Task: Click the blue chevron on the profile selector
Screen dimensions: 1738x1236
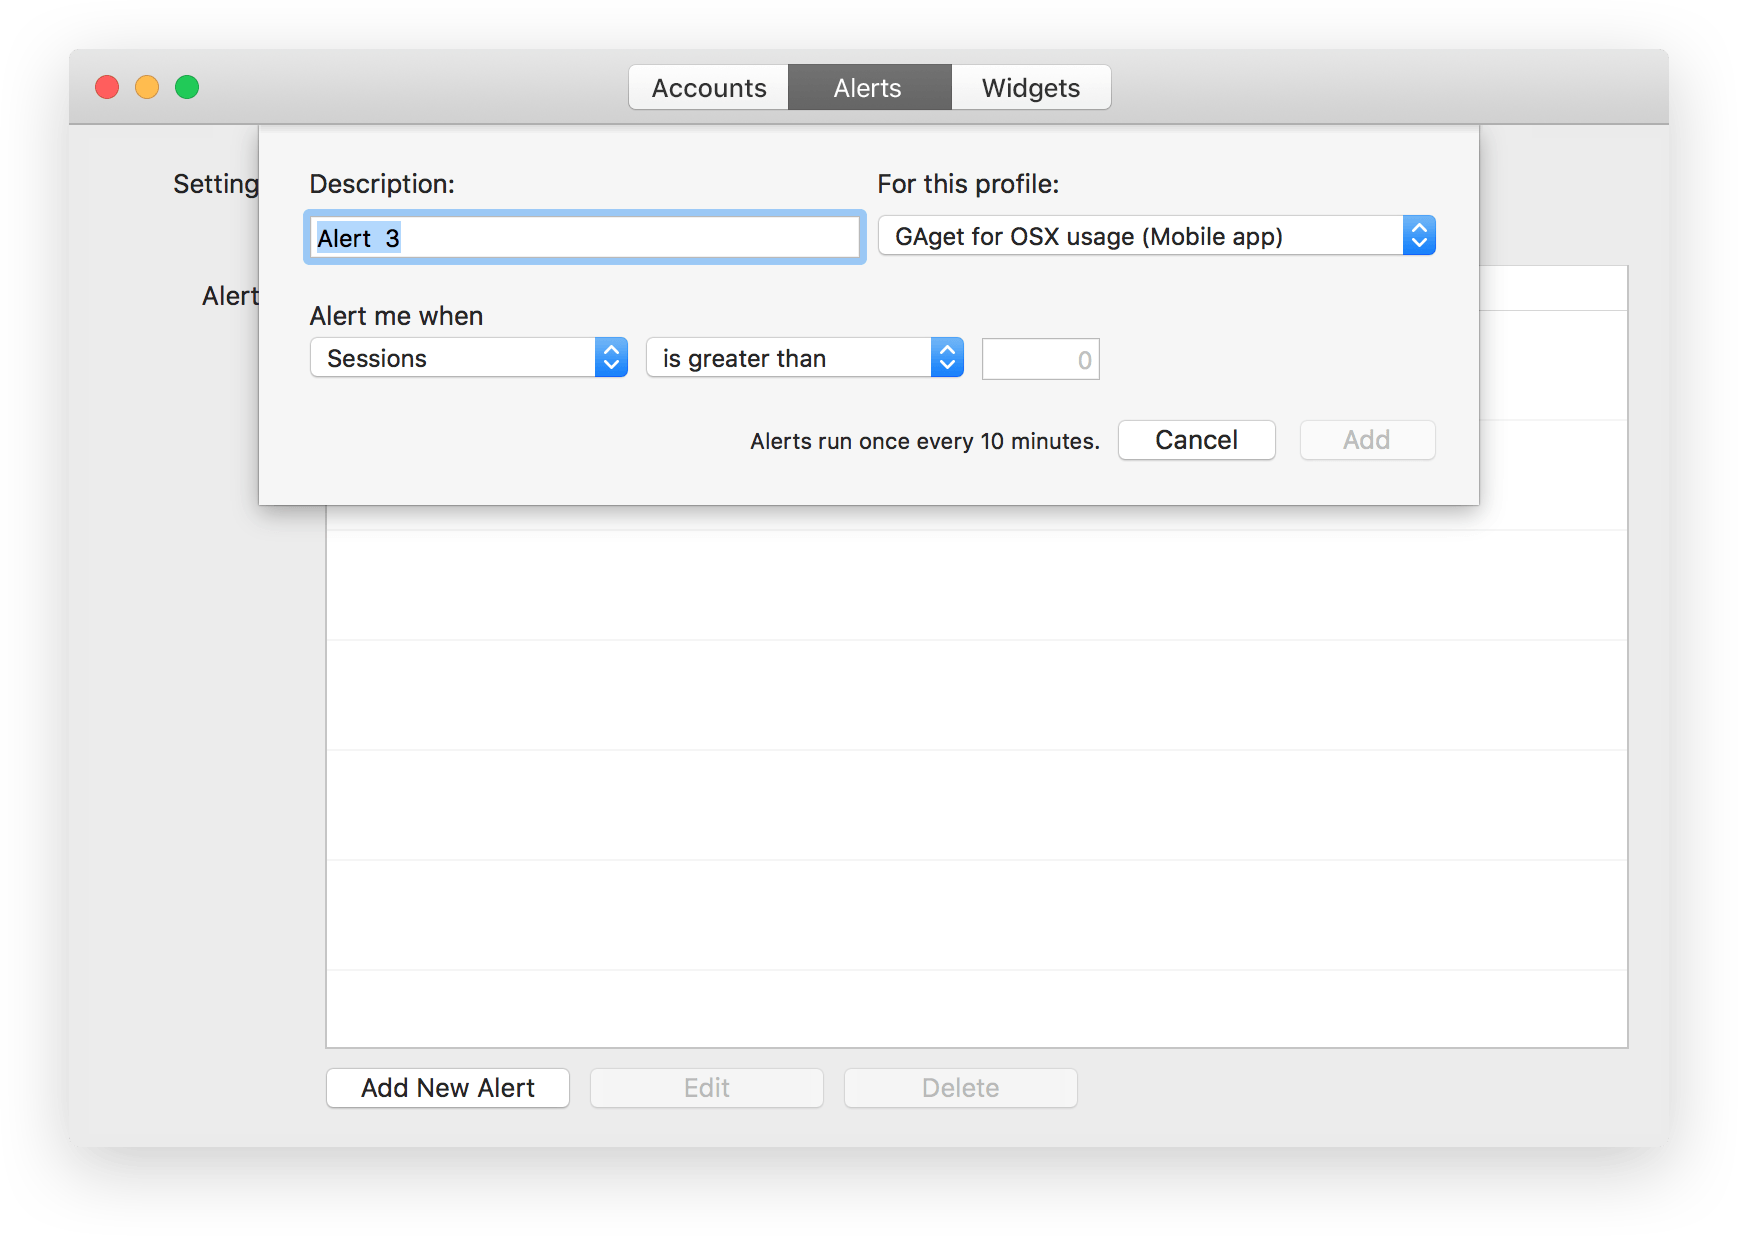Action: 1419,236
